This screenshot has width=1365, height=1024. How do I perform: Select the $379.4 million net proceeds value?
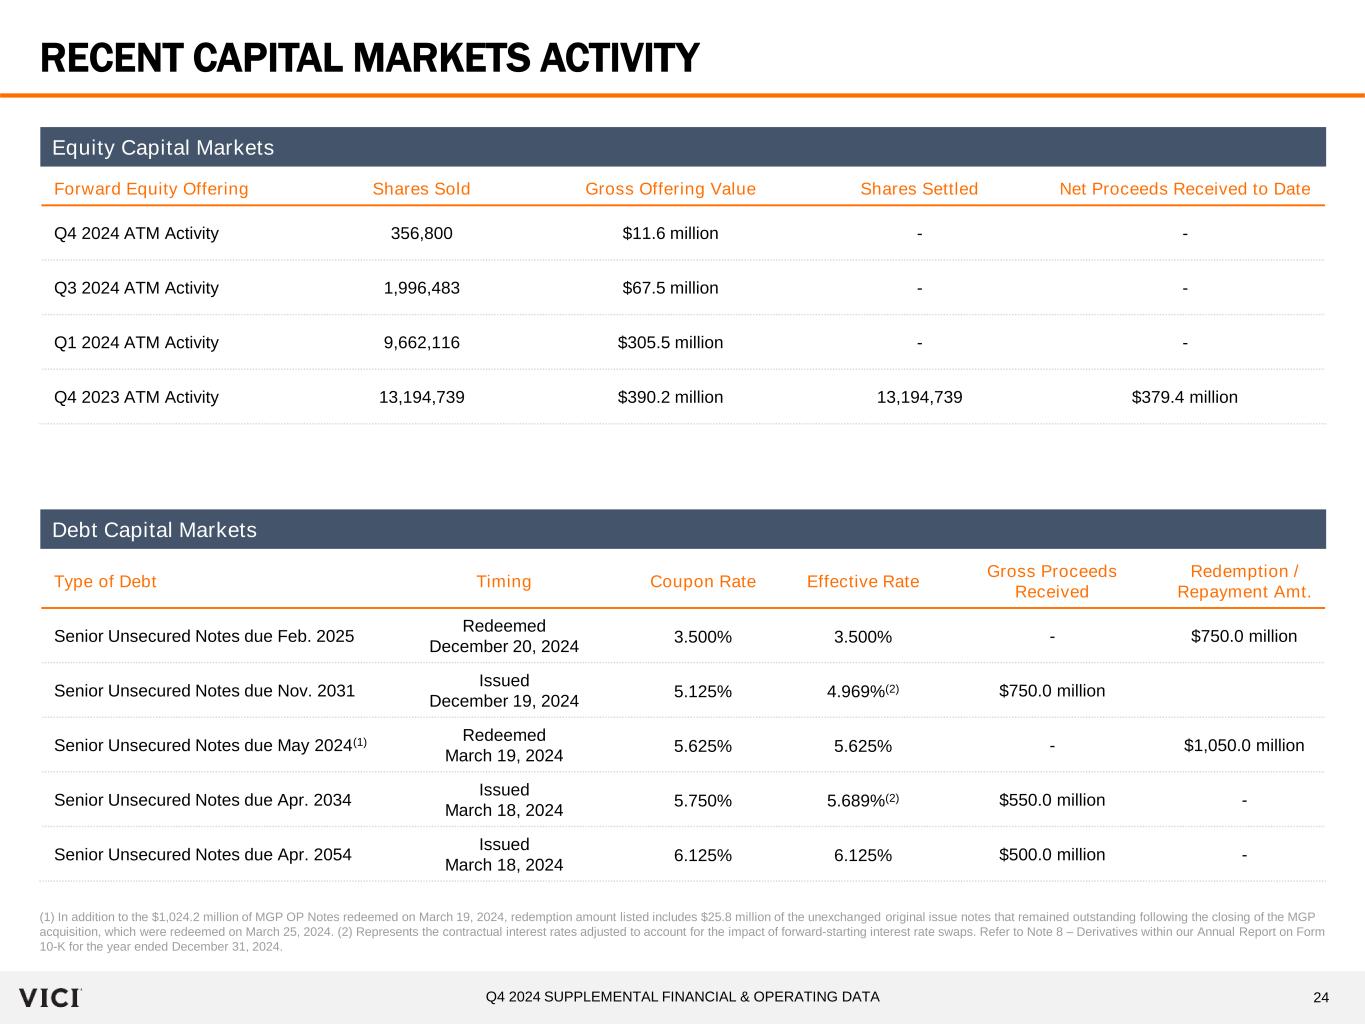1184,397
